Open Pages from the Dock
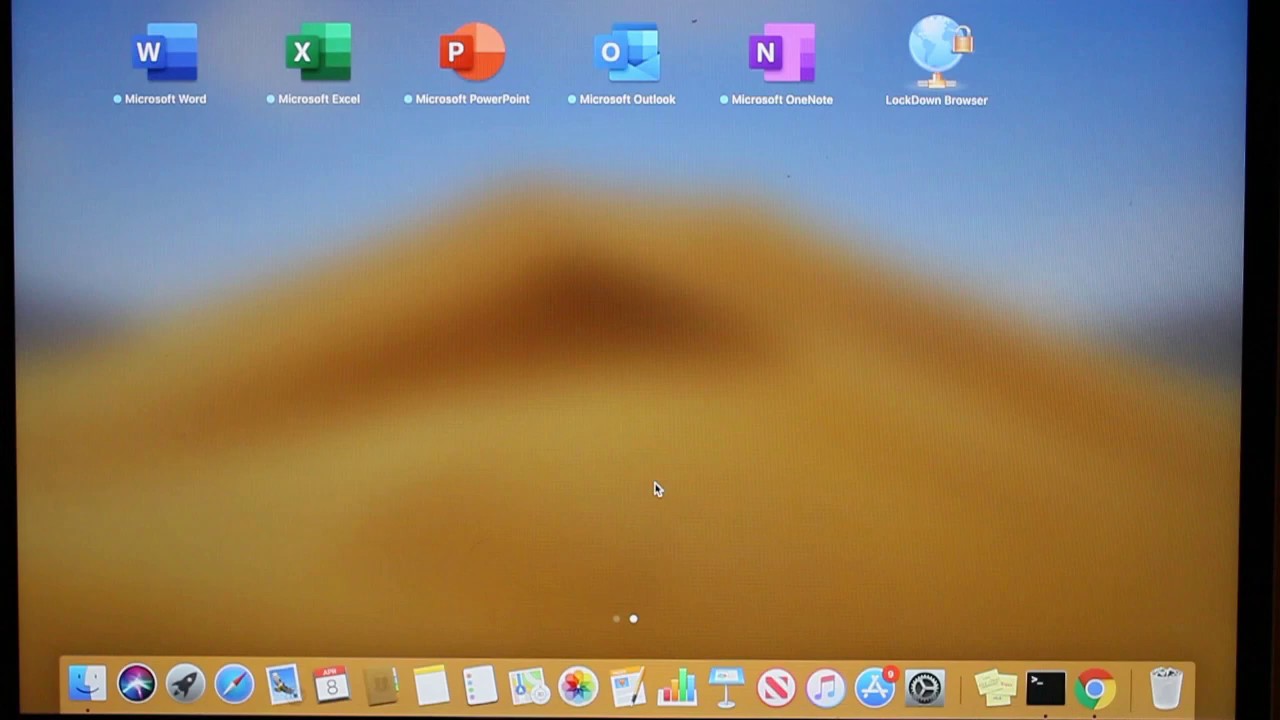Image resolution: width=1280 pixels, height=720 pixels. coord(627,686)
